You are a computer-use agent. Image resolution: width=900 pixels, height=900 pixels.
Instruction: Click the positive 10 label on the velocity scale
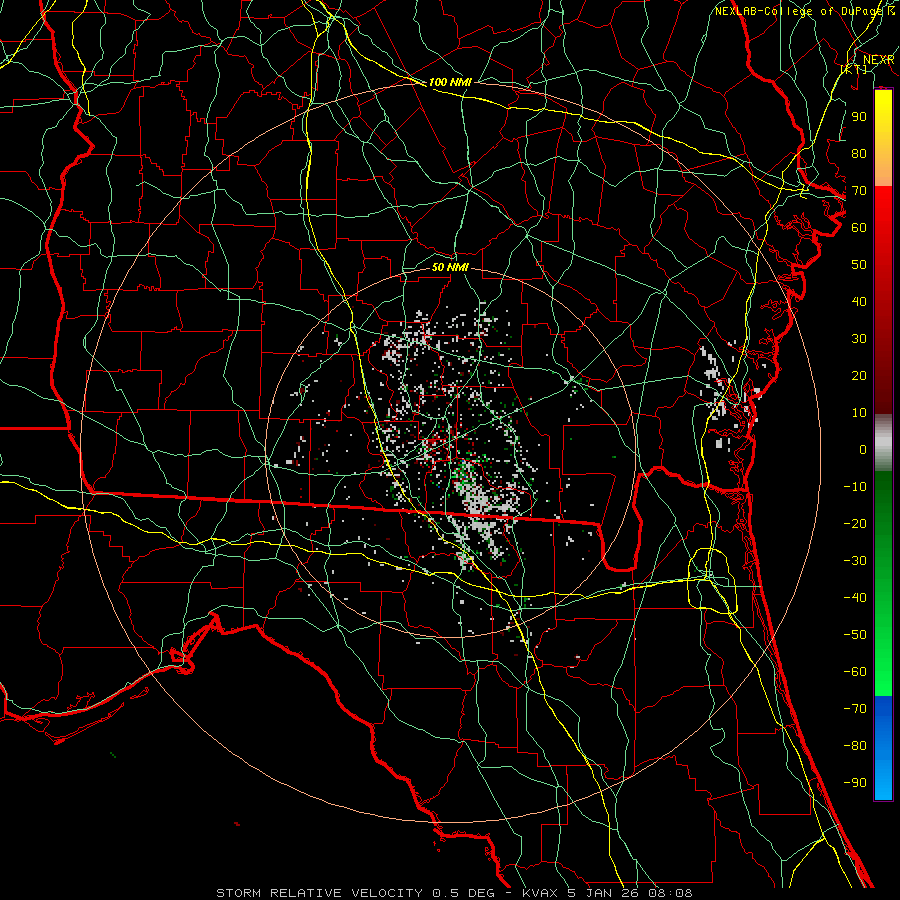tap(859, 413)
